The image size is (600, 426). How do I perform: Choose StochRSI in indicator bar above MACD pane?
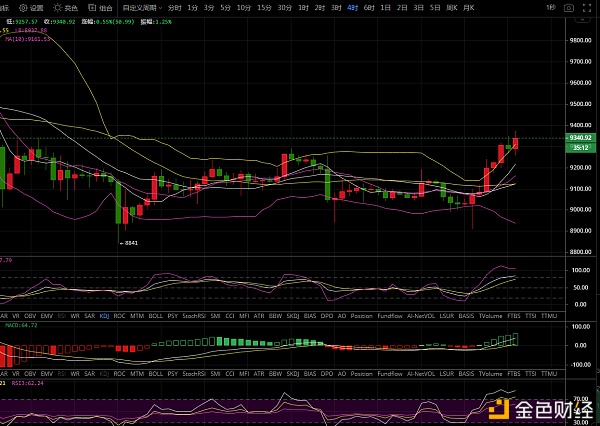(194, 316)
